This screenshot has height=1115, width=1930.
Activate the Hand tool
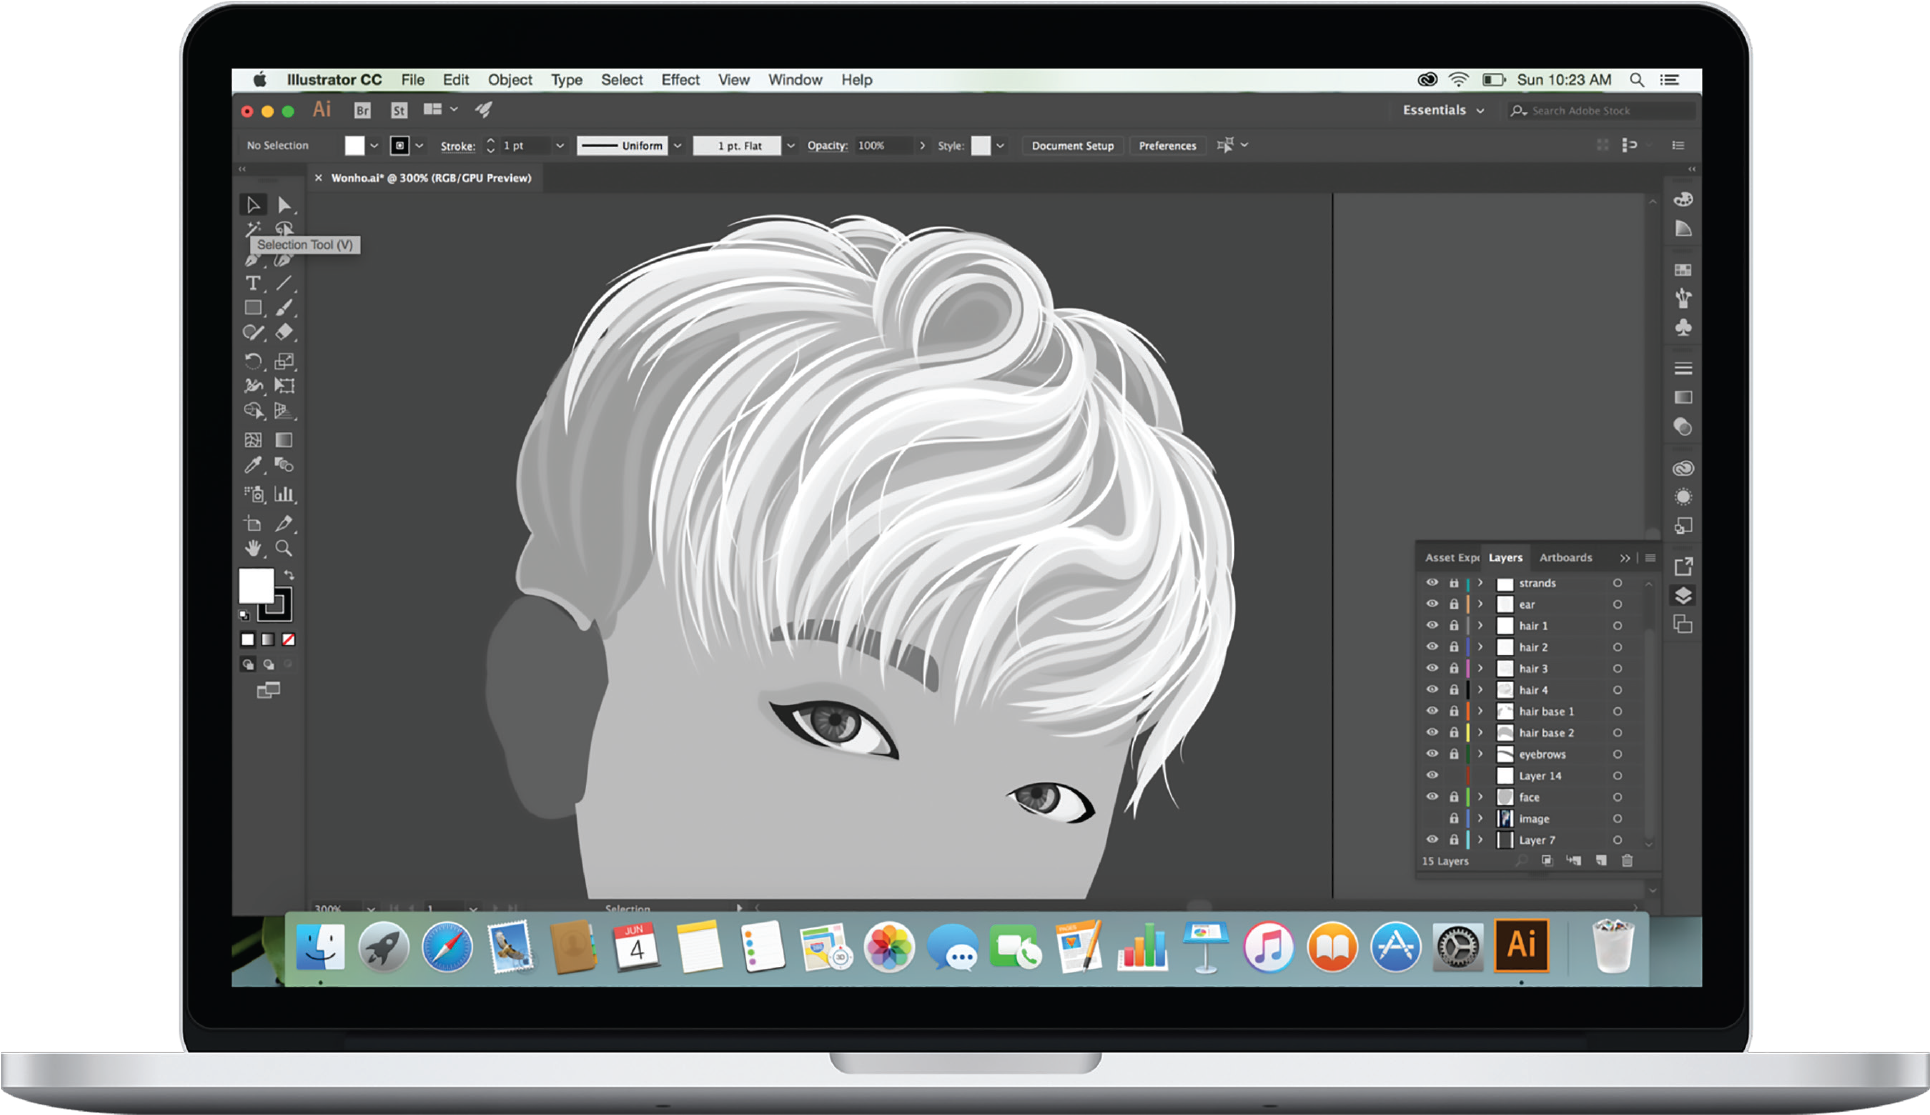coord(253,549)
